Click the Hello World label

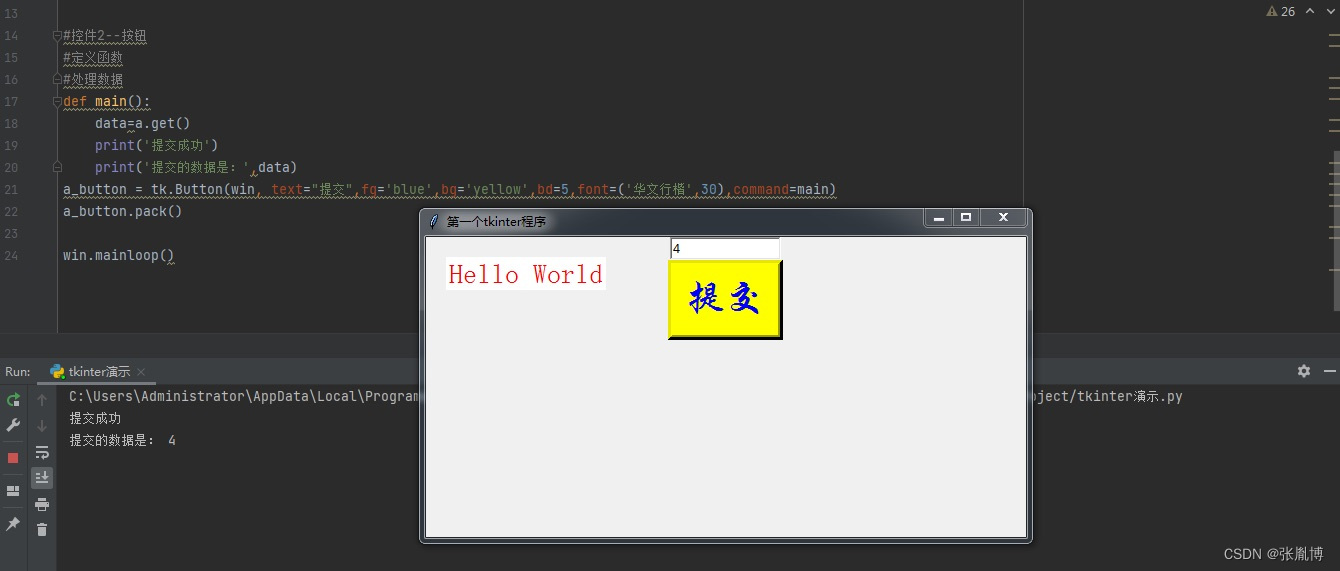pos(526,274)
